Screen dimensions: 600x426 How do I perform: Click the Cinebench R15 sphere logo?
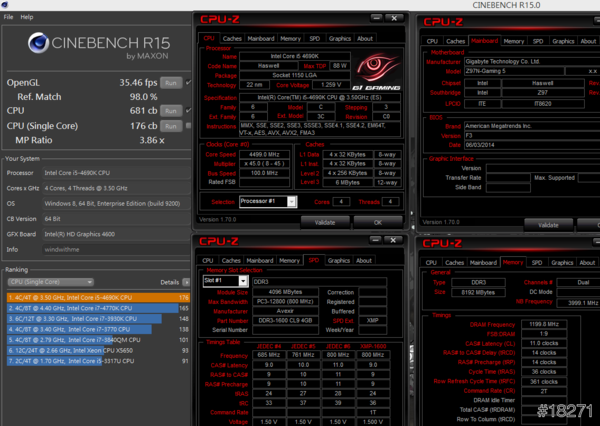click(x=40, y=43)
